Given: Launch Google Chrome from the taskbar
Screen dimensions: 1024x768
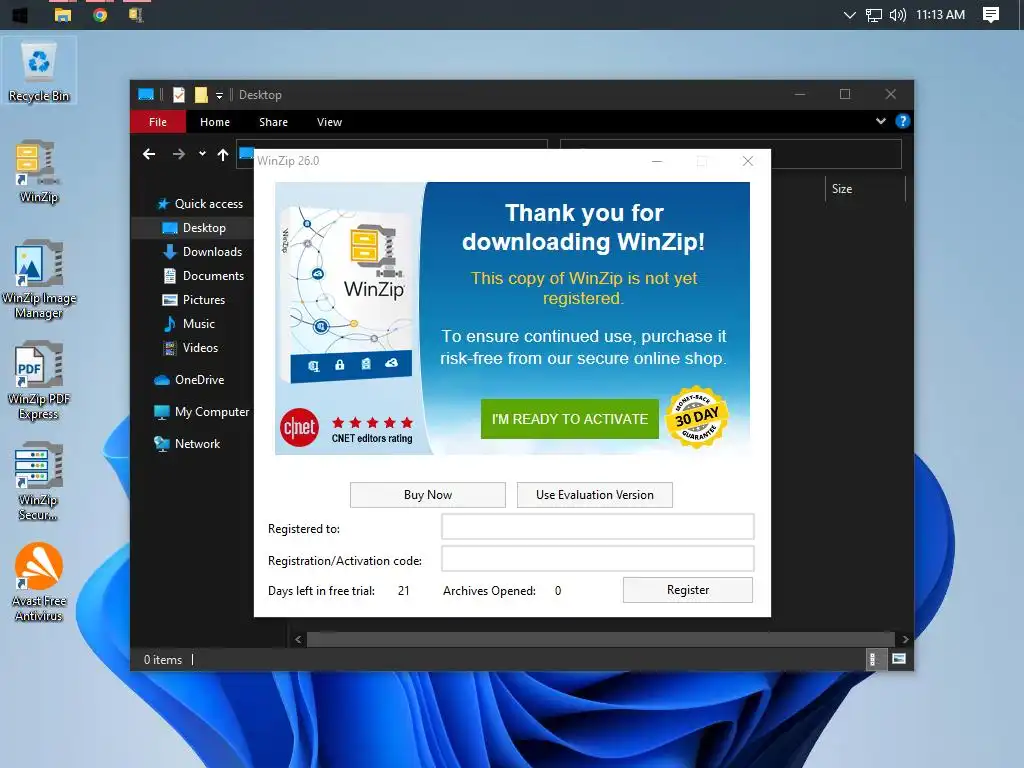Looking at the screenshot, I should coord(100,14).
